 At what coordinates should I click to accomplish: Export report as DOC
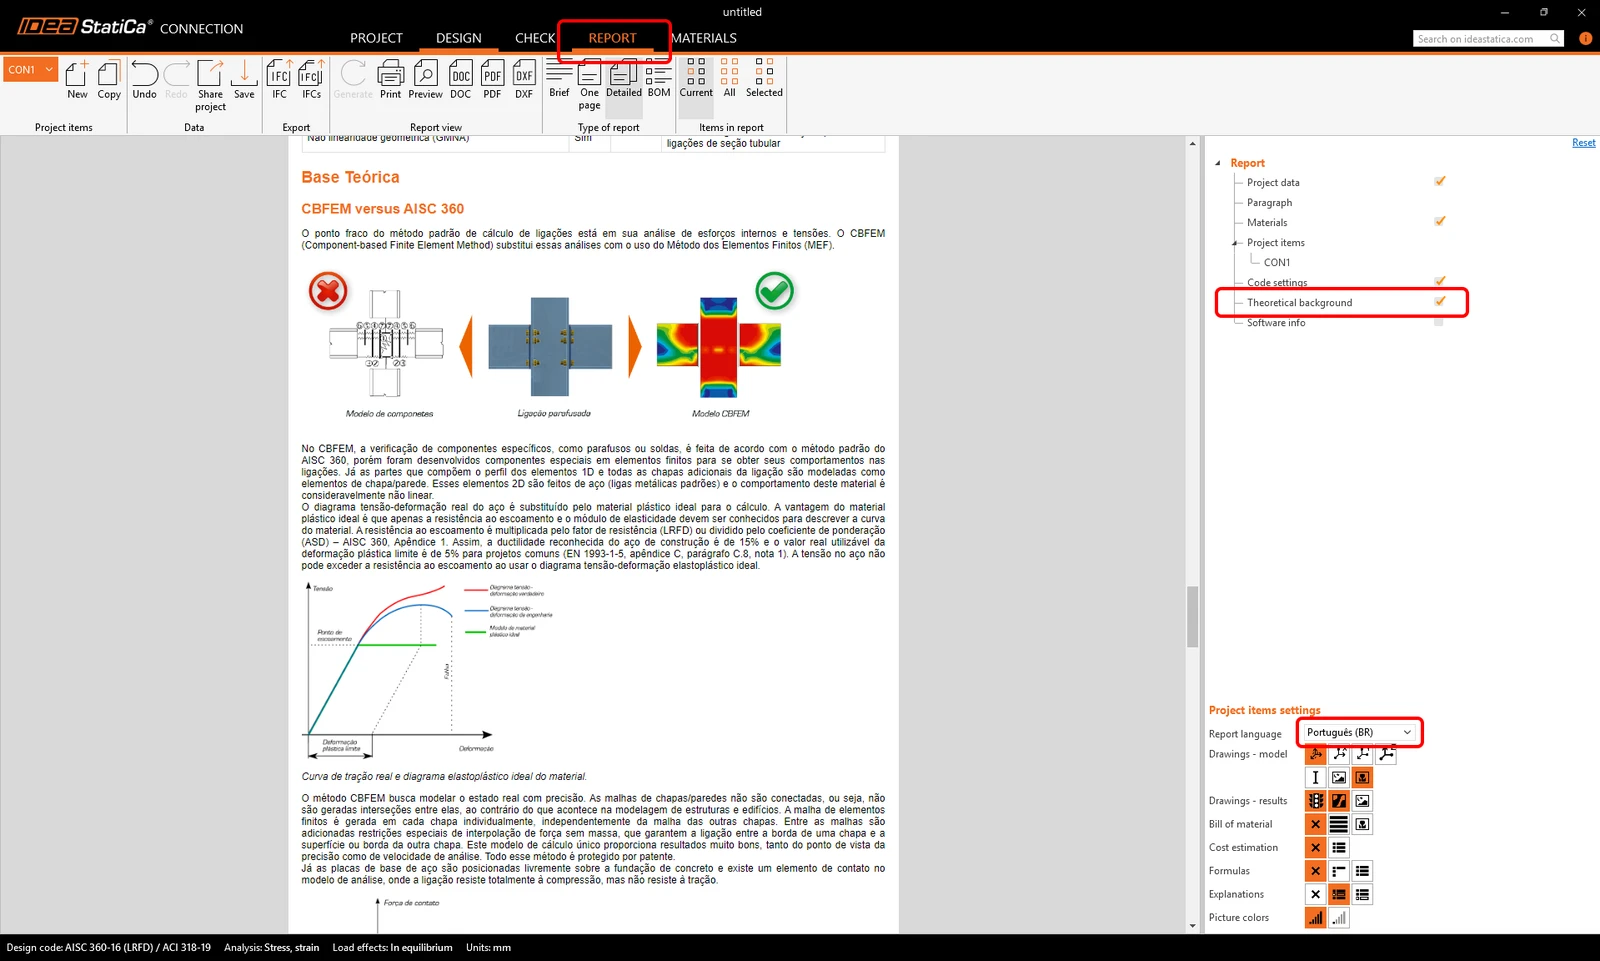(460, 79)
